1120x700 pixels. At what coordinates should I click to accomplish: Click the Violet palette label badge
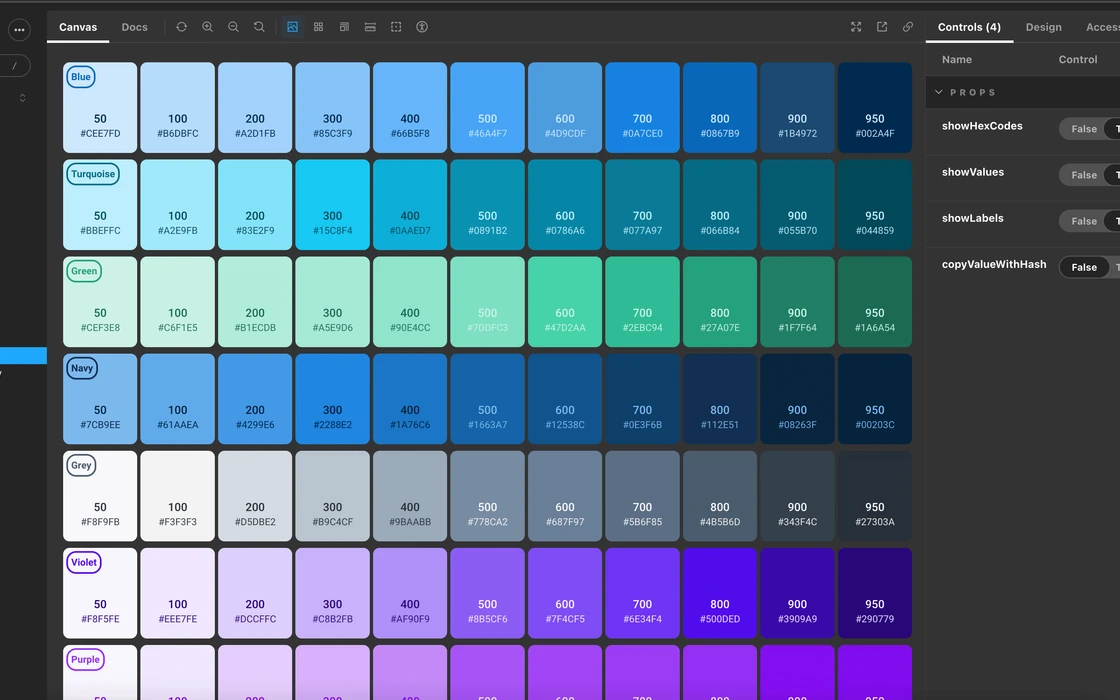pos(84,563)
